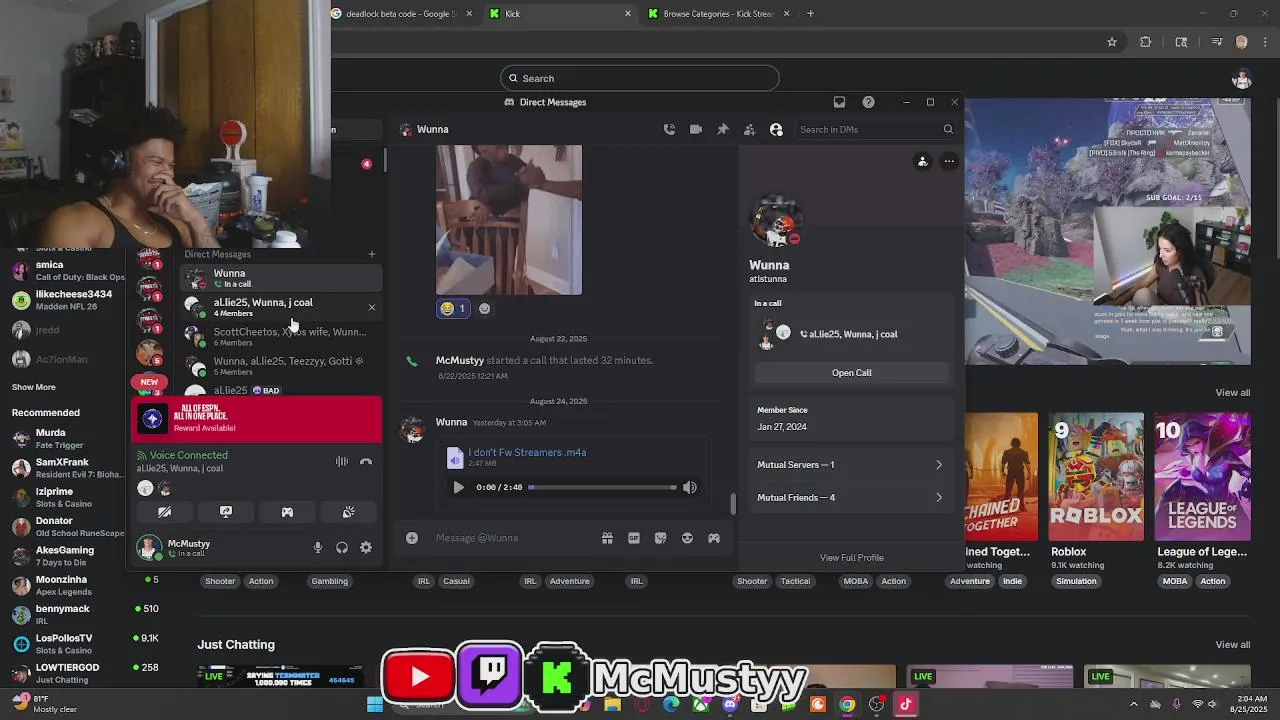Viewport: 1280px width, 720px height.
Task: Click the friend actions icon in profile panel
Action: 922,161
